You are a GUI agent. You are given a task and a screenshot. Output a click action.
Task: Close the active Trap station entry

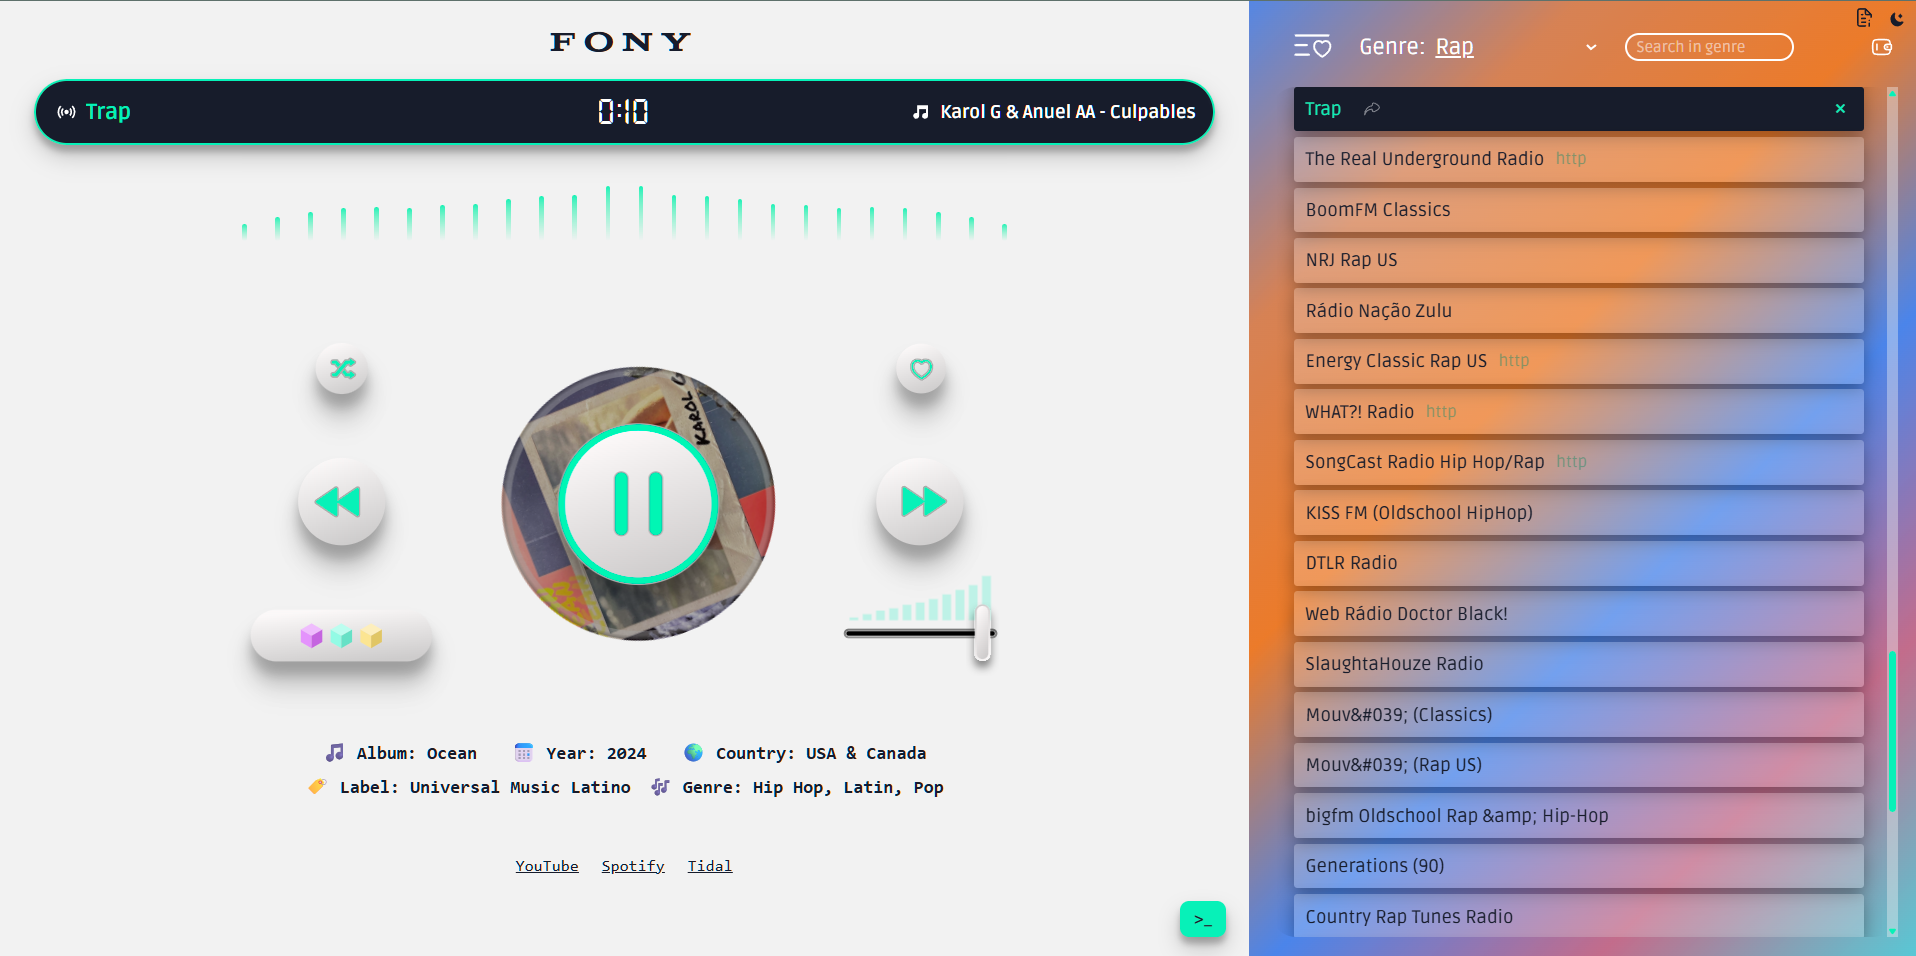click(x=1840, y=109)
